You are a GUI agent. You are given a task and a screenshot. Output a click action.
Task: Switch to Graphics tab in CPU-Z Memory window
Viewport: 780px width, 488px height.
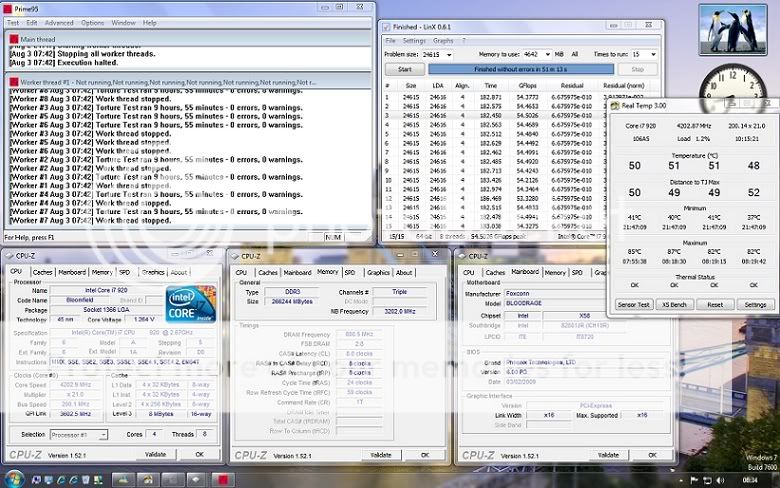tap(378, 273)
